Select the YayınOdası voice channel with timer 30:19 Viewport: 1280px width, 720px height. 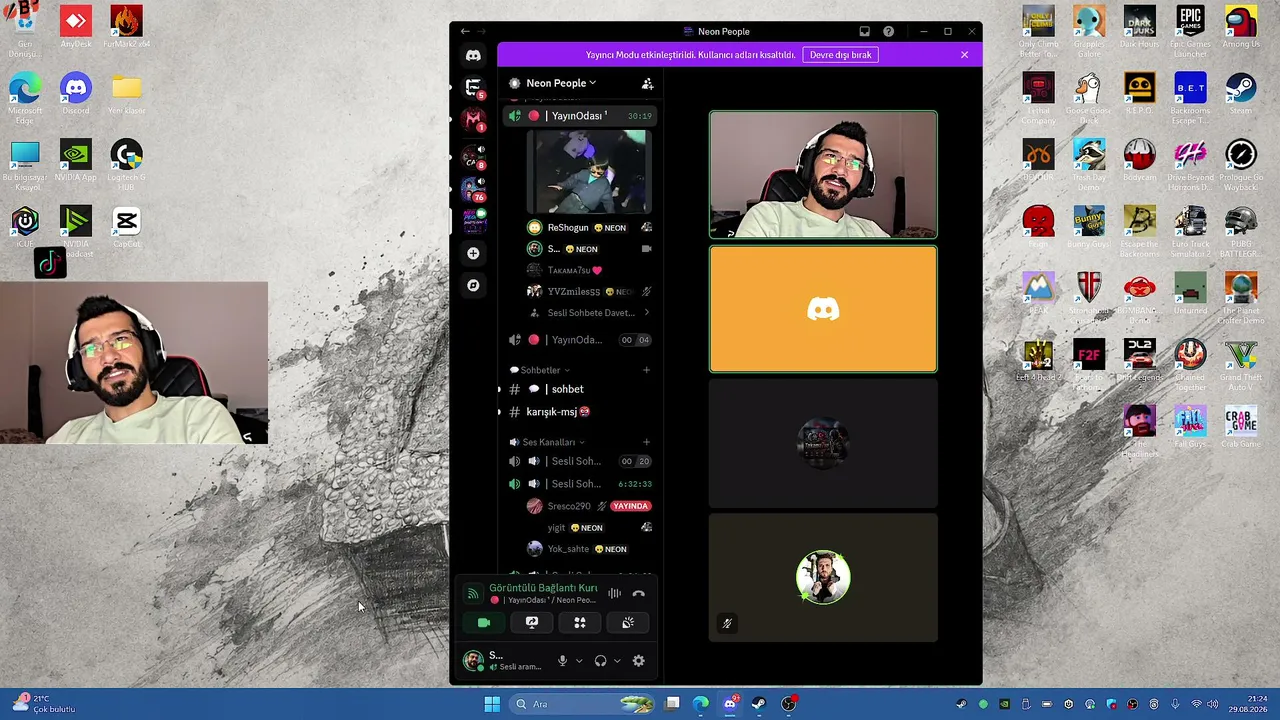coord(580,116)
